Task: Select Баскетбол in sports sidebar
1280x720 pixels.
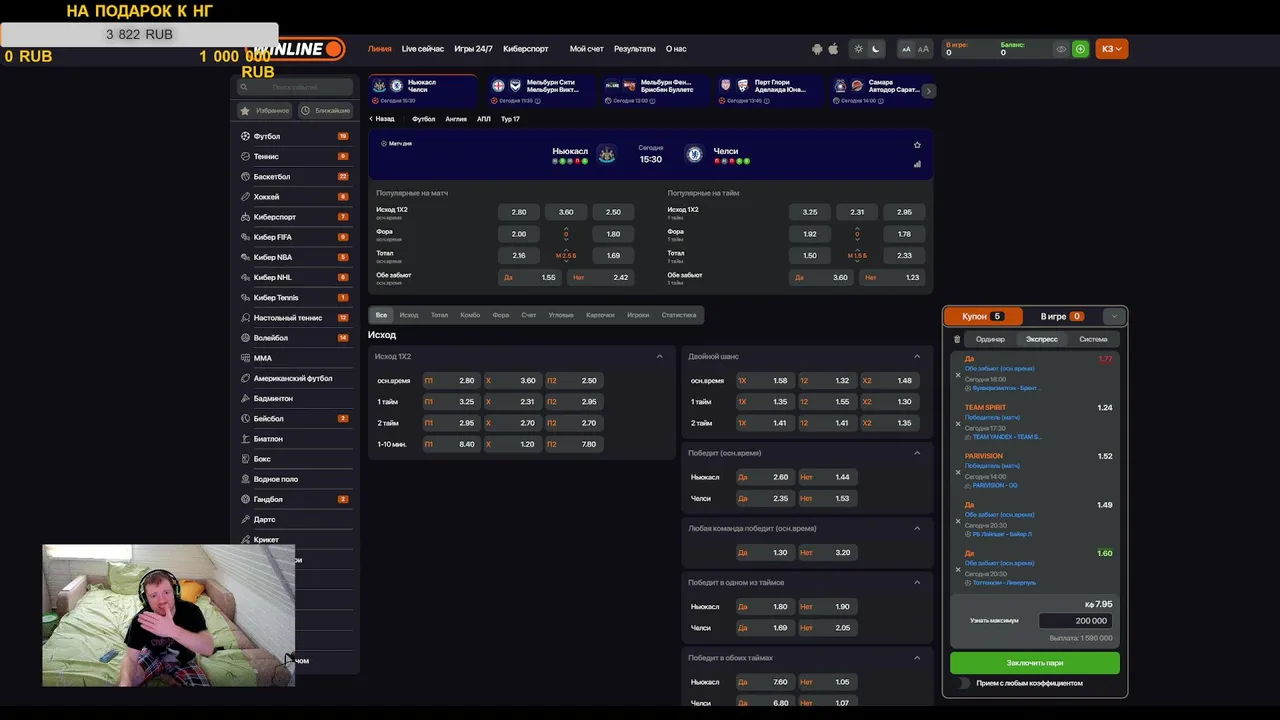Action: click(294, 176)
